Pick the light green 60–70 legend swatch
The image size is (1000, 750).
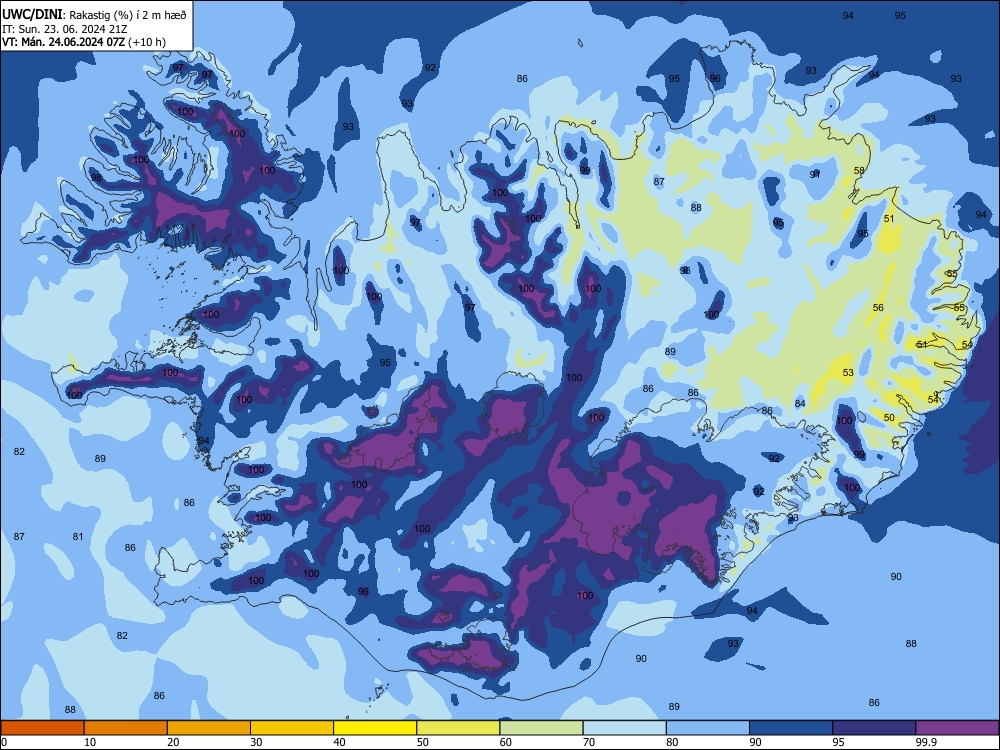541,728
